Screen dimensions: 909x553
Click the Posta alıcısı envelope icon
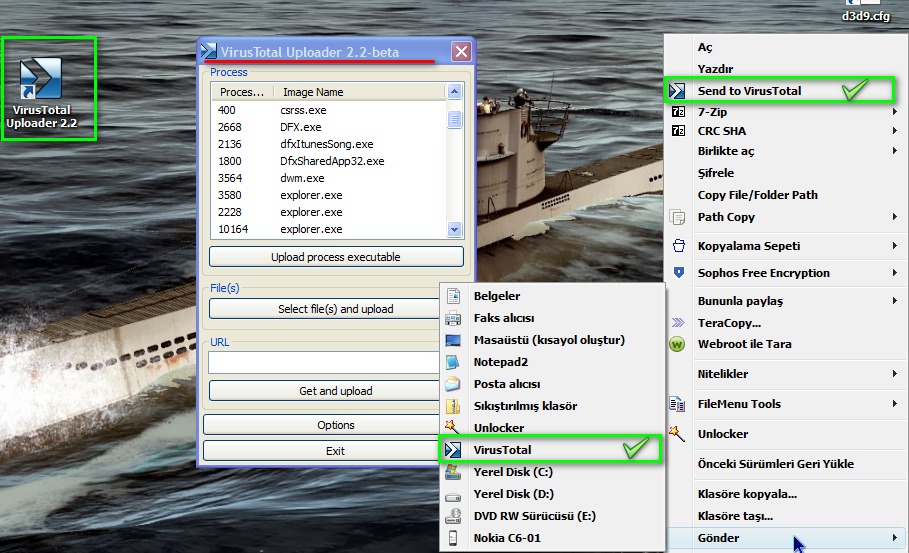453,384
